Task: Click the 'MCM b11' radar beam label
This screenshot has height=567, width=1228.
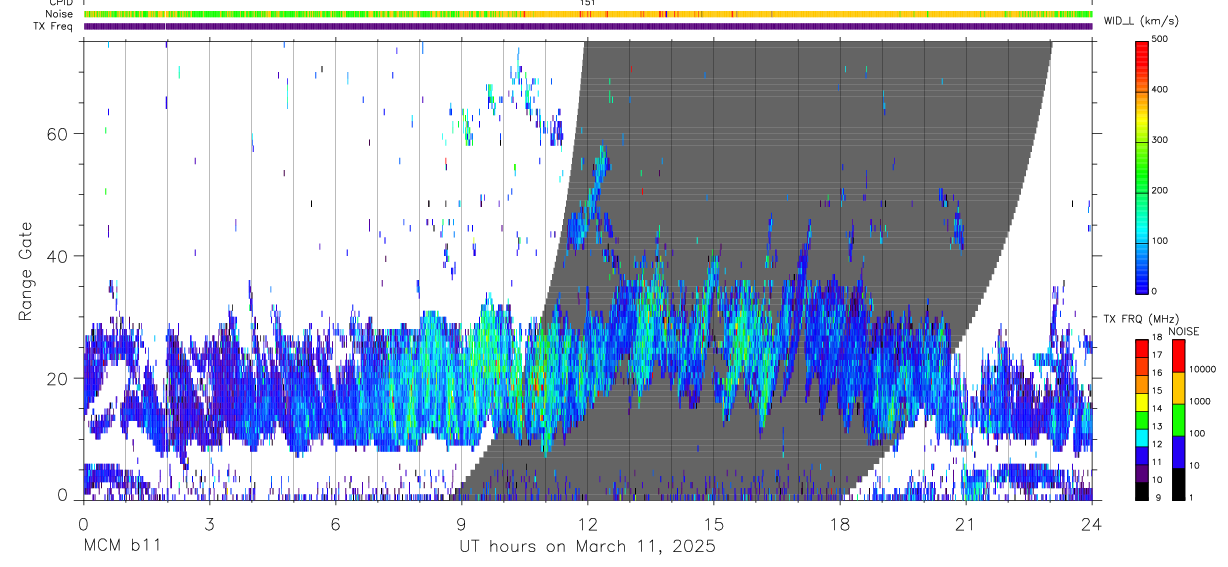Action: click(x=121, y=546)
